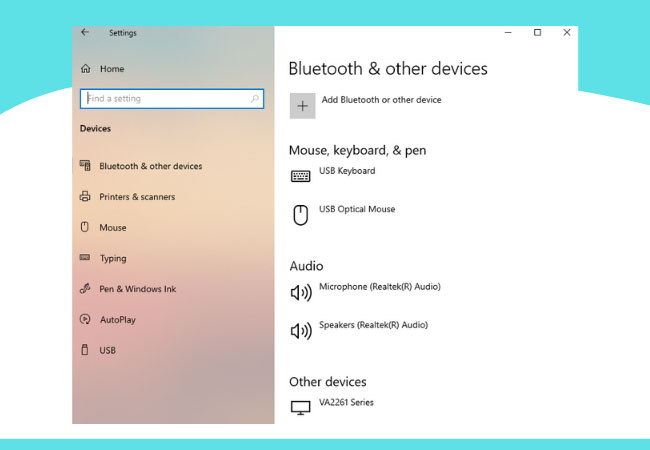Image resolution: width=650 pixels, height=450 pixels.
Task: Open Printers & scanners settings
Action: 137,197
